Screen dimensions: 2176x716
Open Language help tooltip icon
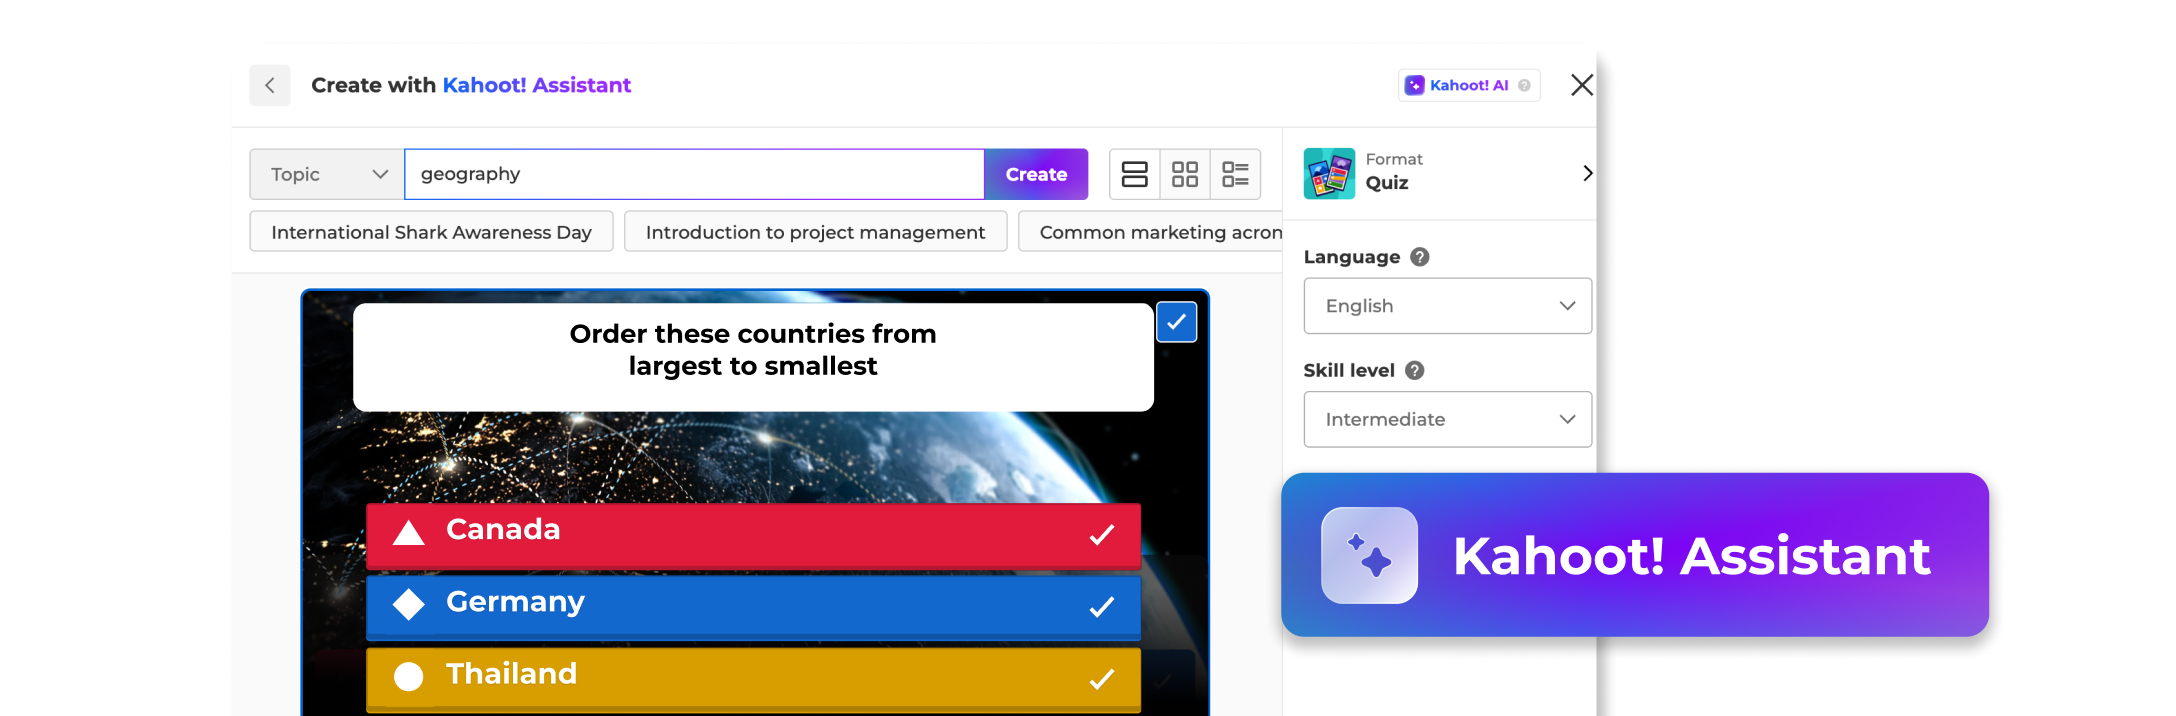tap(1419, 257)
